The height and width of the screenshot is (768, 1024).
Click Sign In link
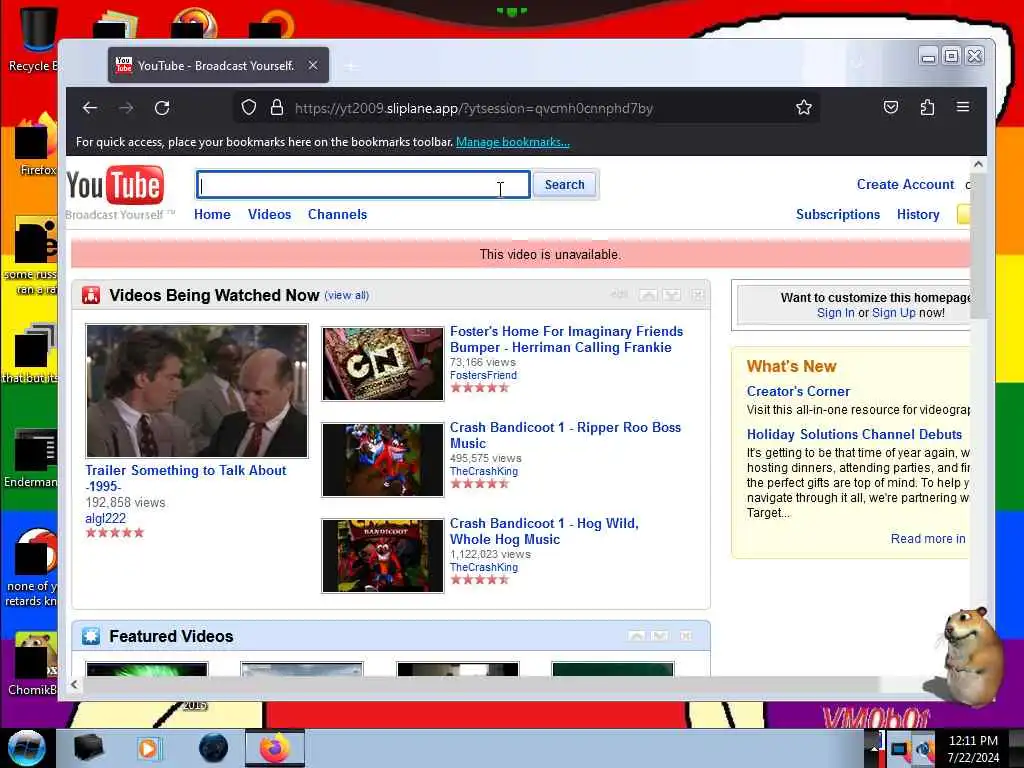coord(835,313)
